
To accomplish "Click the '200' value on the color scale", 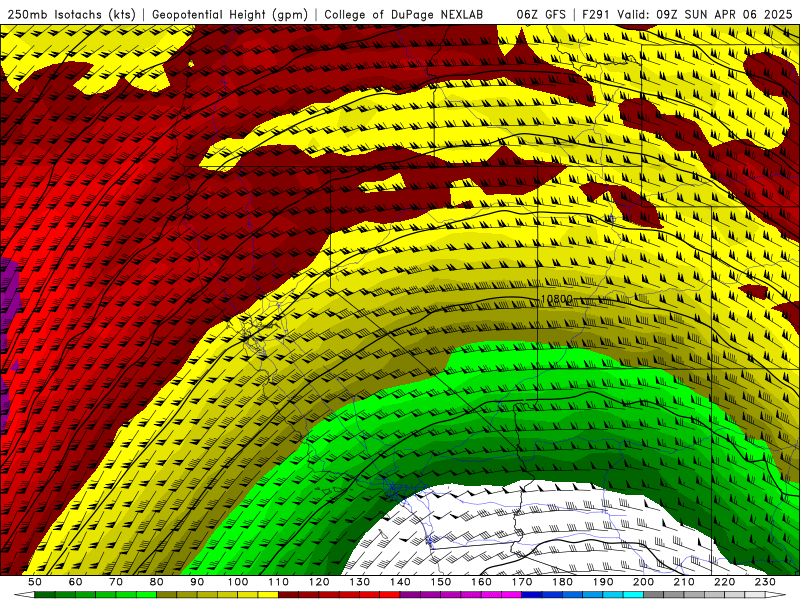I will (x=643, y=582).
